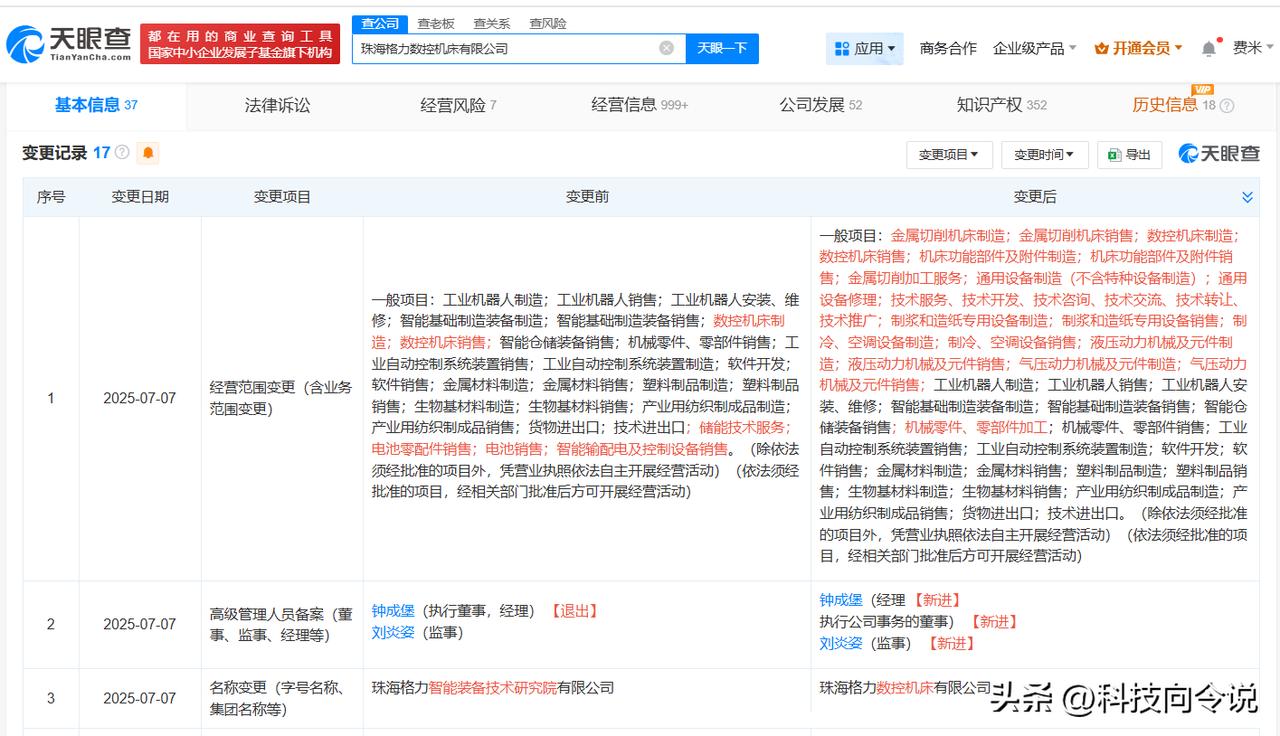Open the 开通会员 dropdown
Screen dimensions: 1280x736
point(1139,48)
